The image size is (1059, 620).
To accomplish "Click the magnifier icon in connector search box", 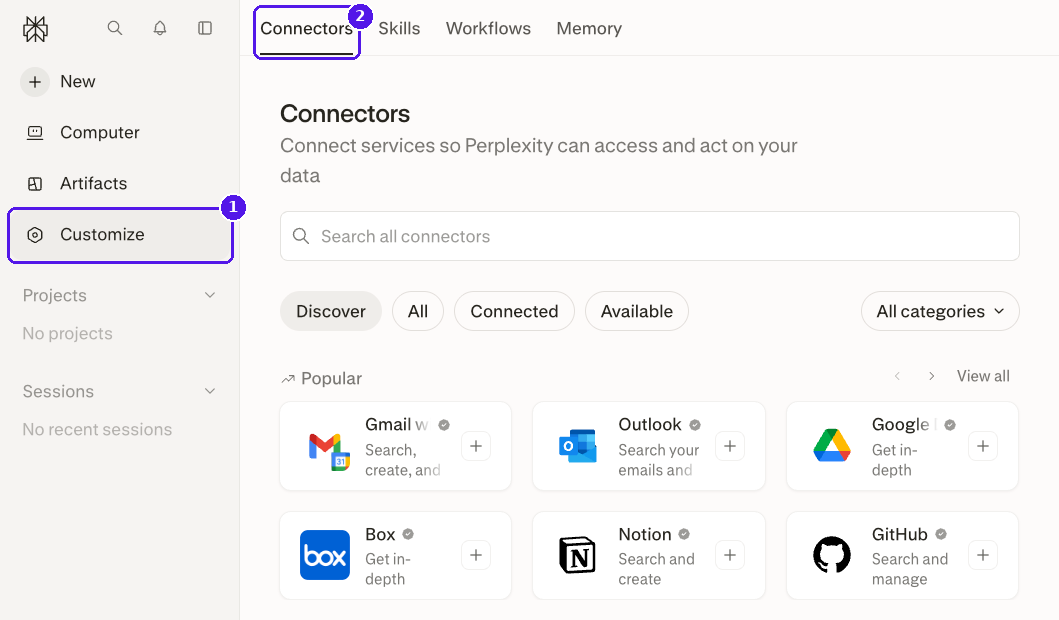I will click(x=301, y=236).
